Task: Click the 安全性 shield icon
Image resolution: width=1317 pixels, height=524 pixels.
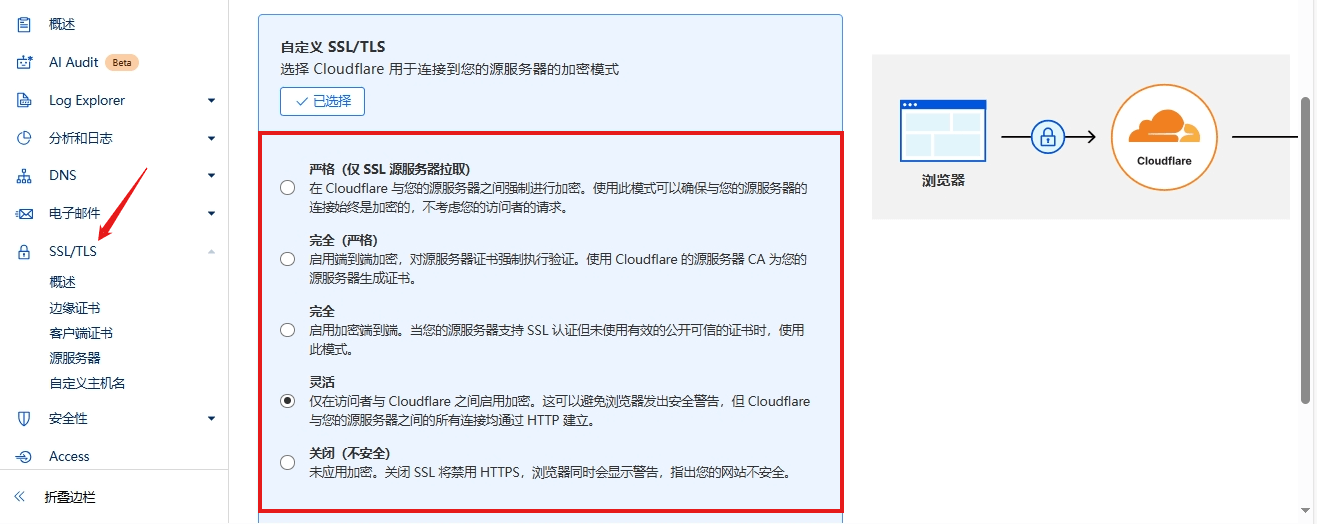Action: 25,419
